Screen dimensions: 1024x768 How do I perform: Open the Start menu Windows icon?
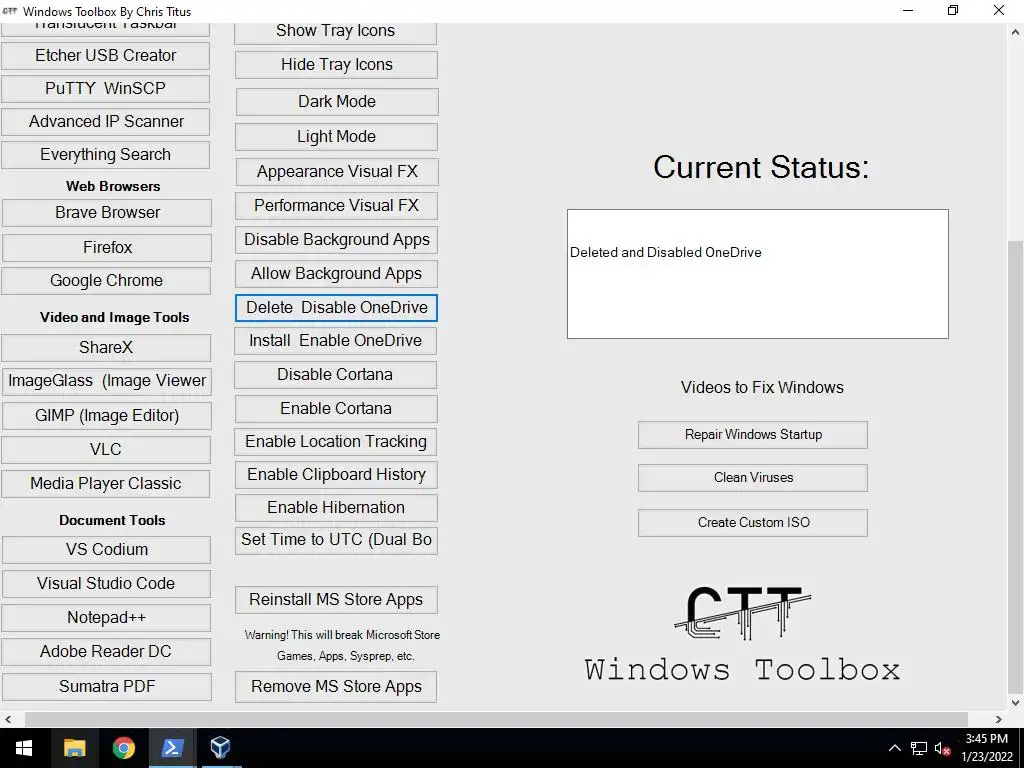(x=24, y=748)
